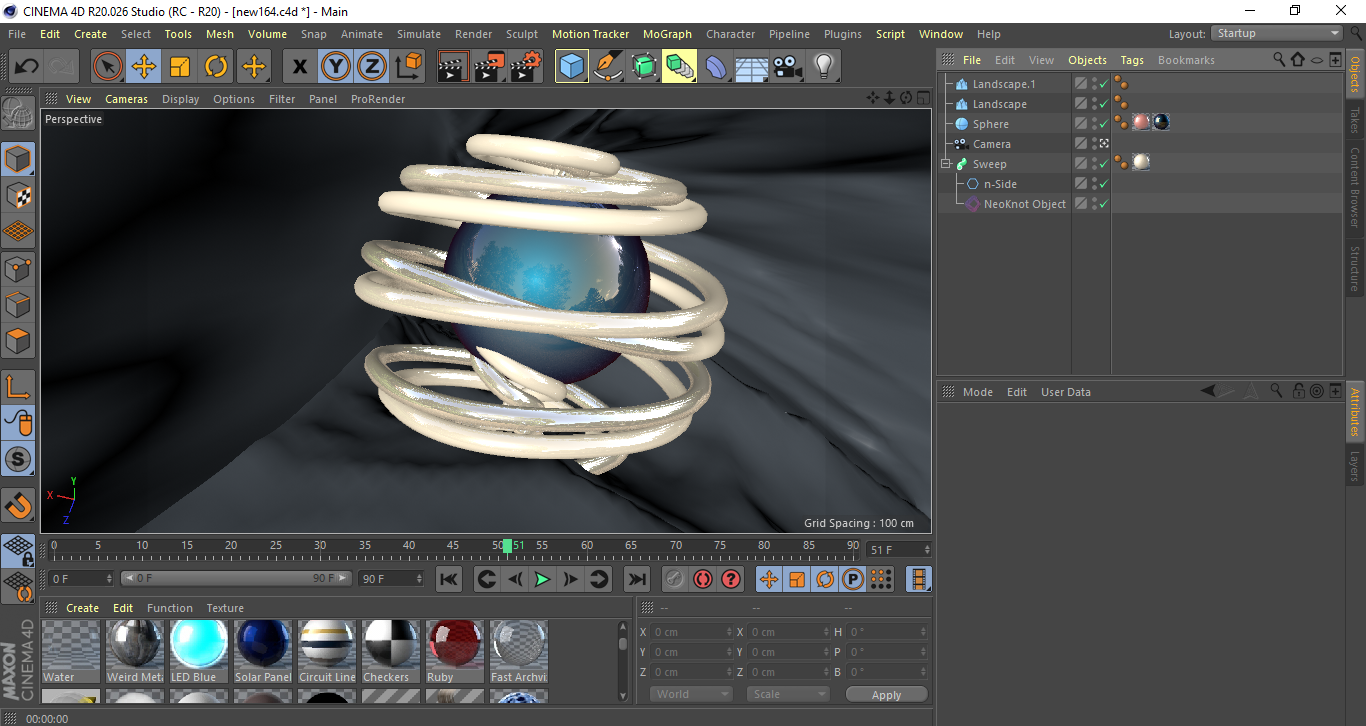Click the current frame 51 F field

coord(899,550)
